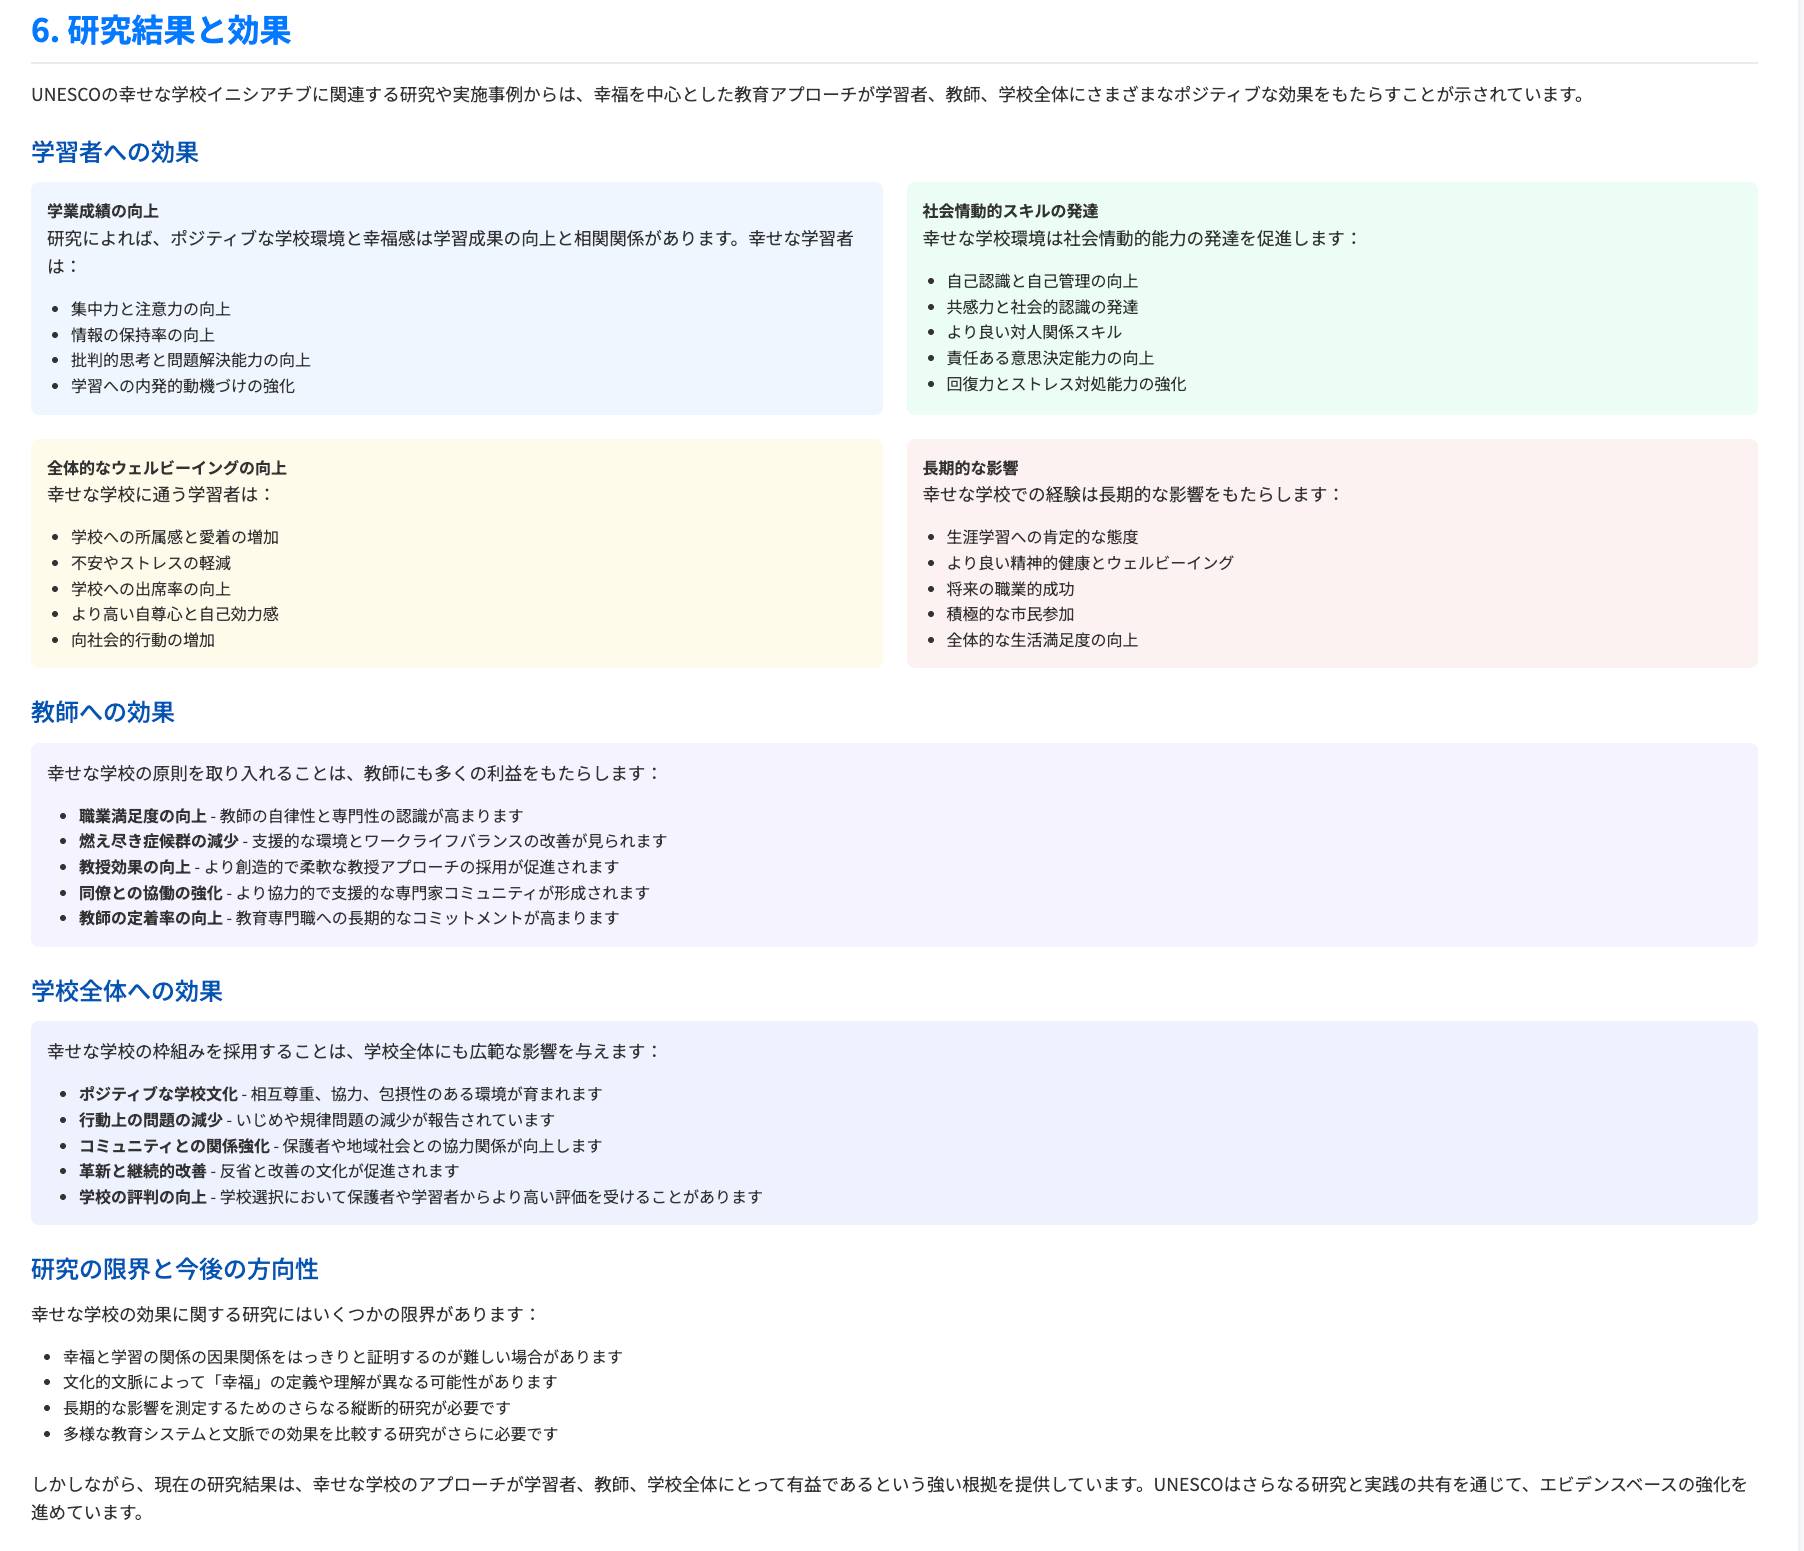Select the 学校全体への効果 subheading
1804x1551 pixels.
click(127, 991)
